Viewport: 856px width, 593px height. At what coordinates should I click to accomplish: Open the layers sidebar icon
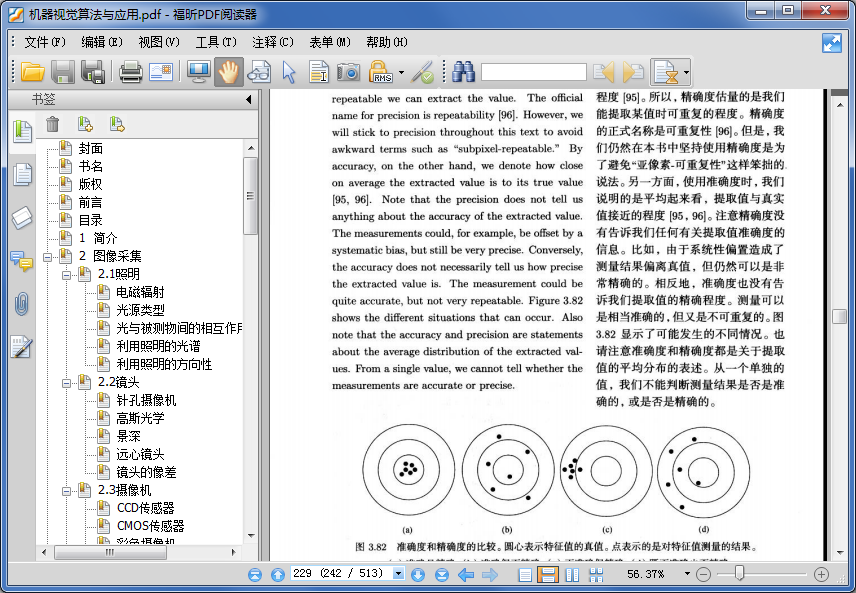[x=22, y=217]
